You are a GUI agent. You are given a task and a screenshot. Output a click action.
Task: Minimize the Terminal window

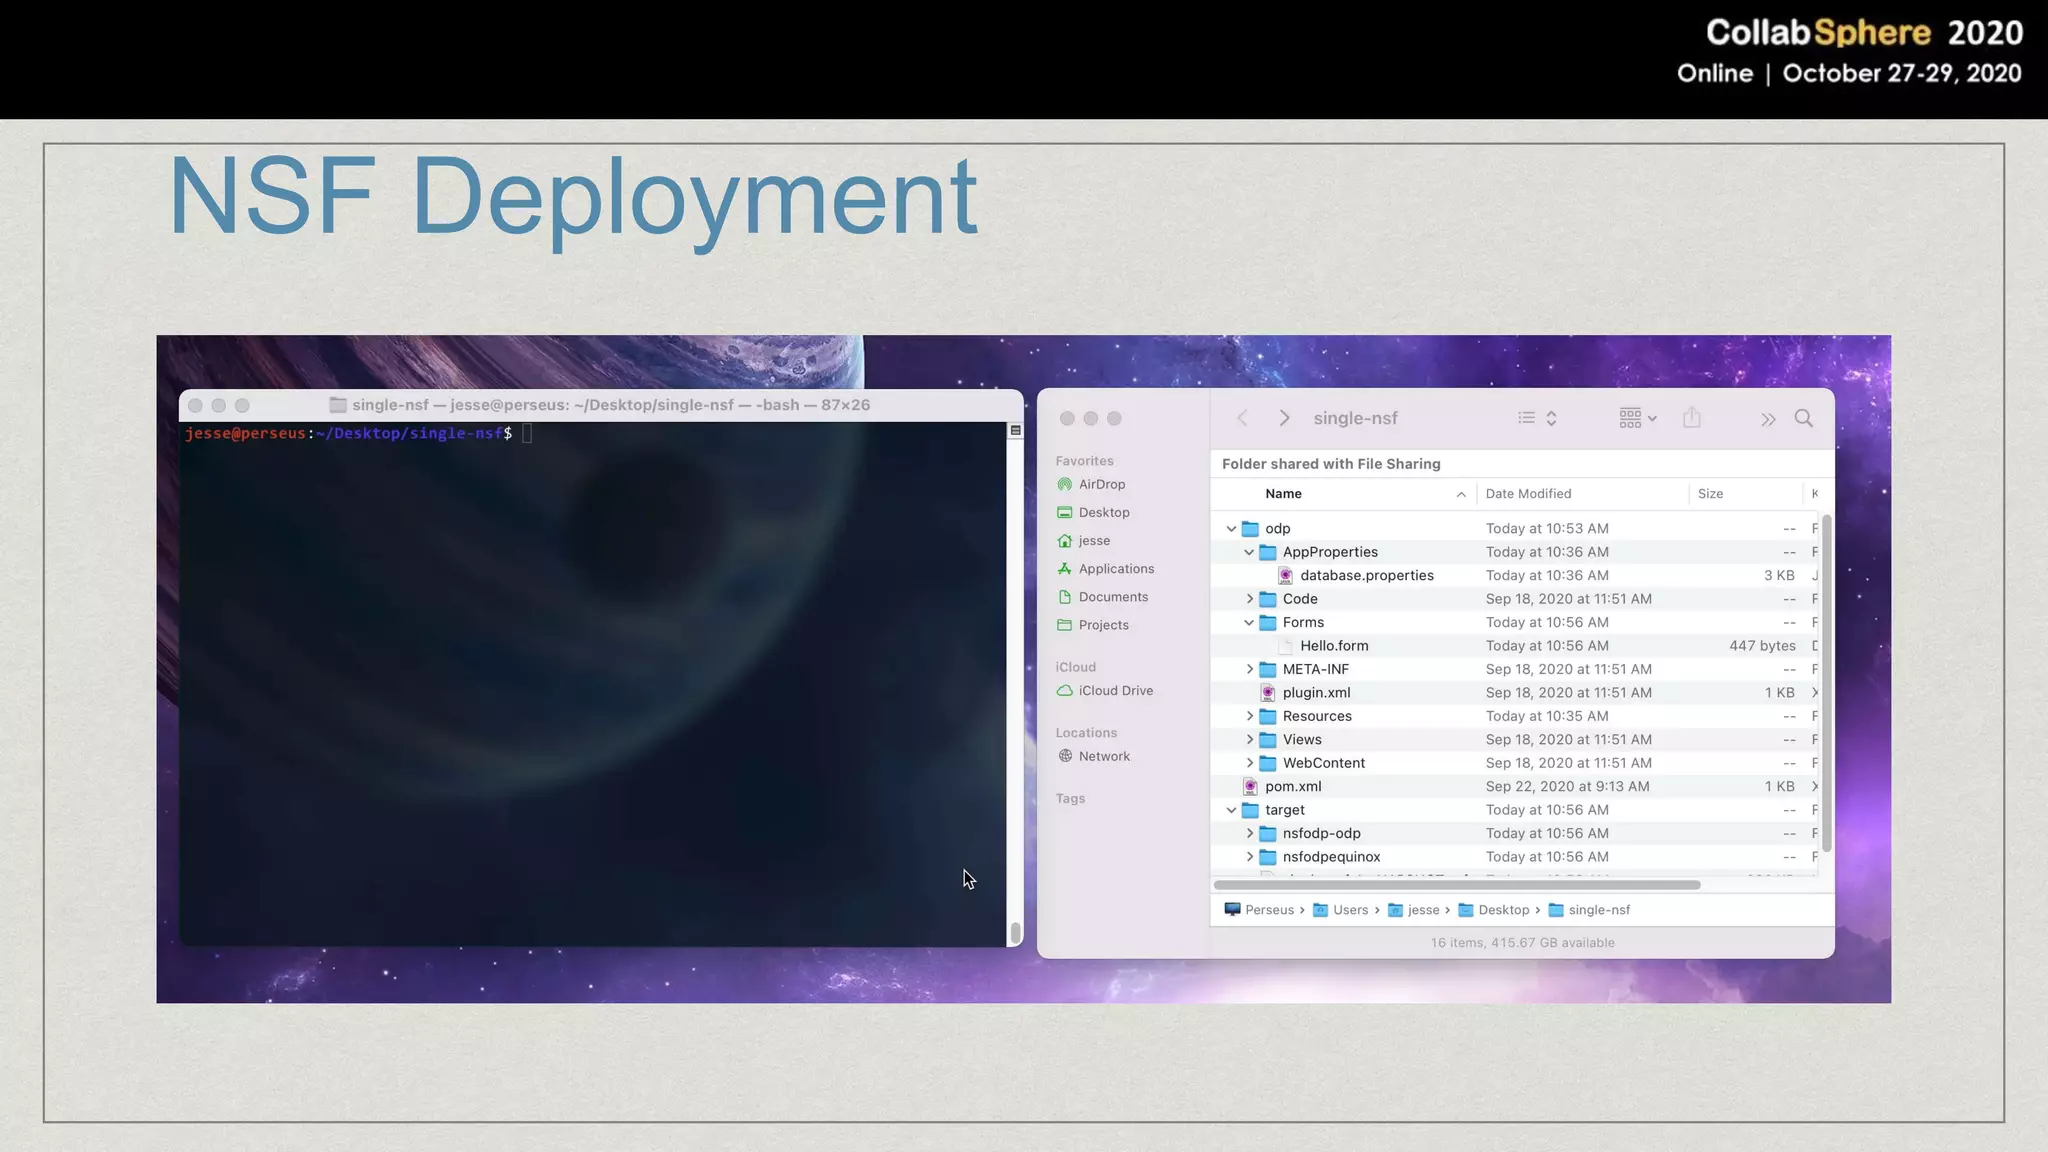coord(218,405)
